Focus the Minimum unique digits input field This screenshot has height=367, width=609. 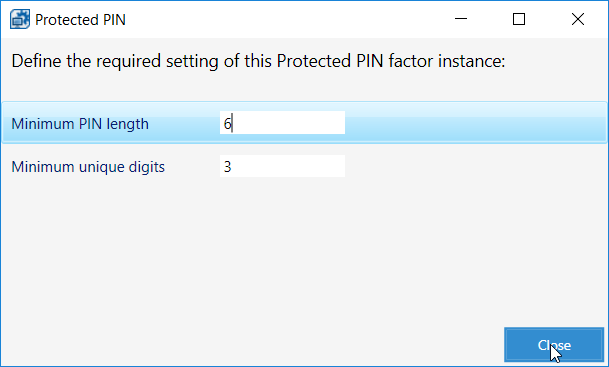282,166
